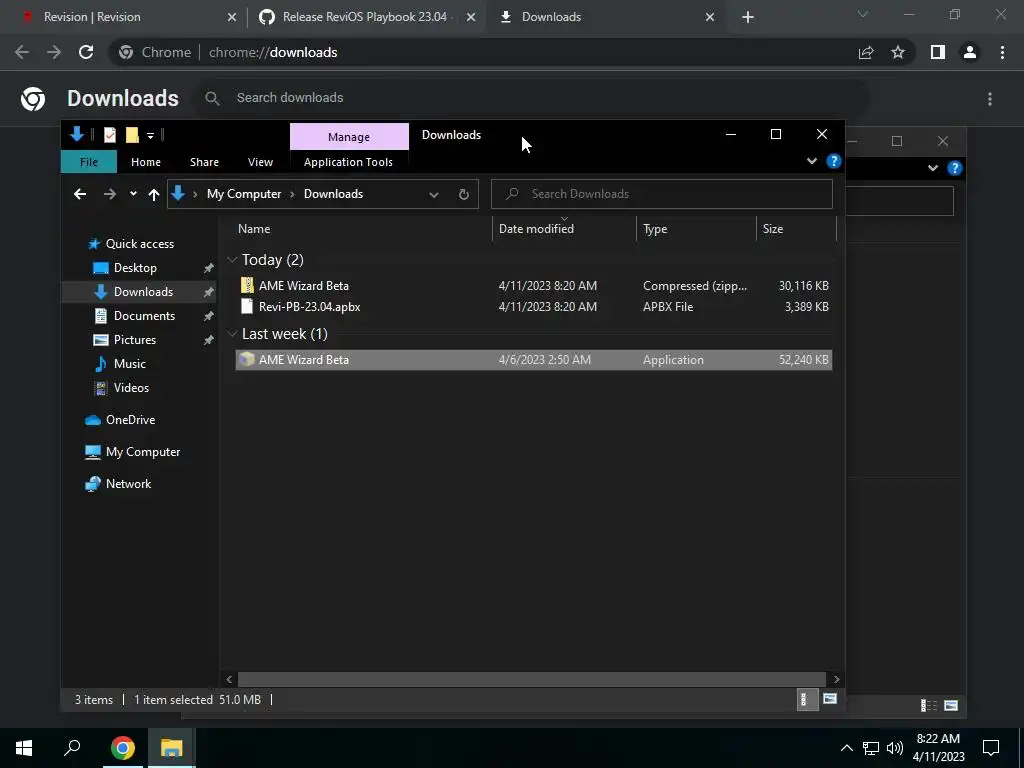Open the address bar history dropdown

point(434,195)
